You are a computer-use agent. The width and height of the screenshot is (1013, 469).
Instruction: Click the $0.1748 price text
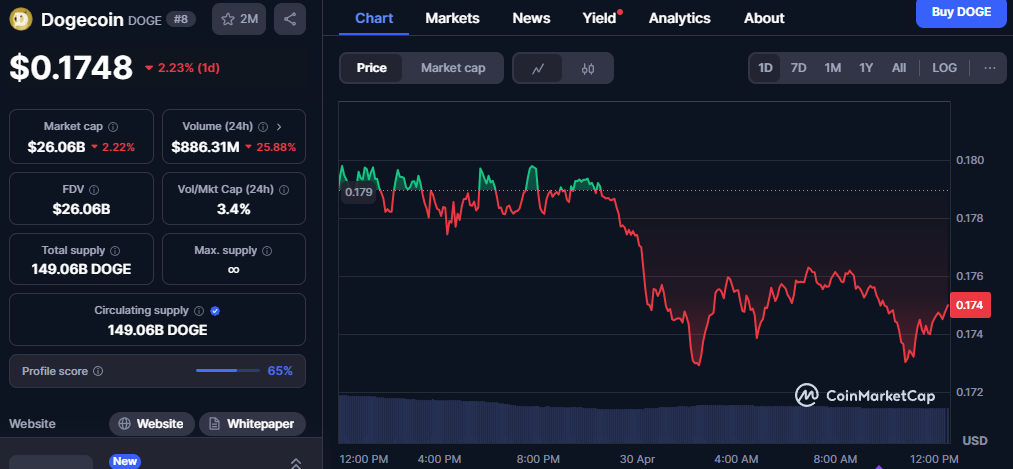pos(71,68)
